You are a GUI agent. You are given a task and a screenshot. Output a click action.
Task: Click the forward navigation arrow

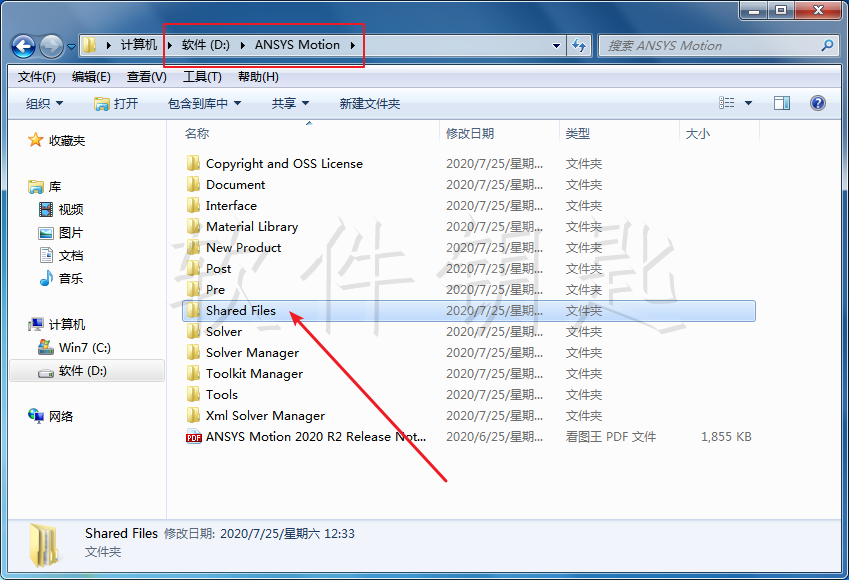tap(49, 45)
